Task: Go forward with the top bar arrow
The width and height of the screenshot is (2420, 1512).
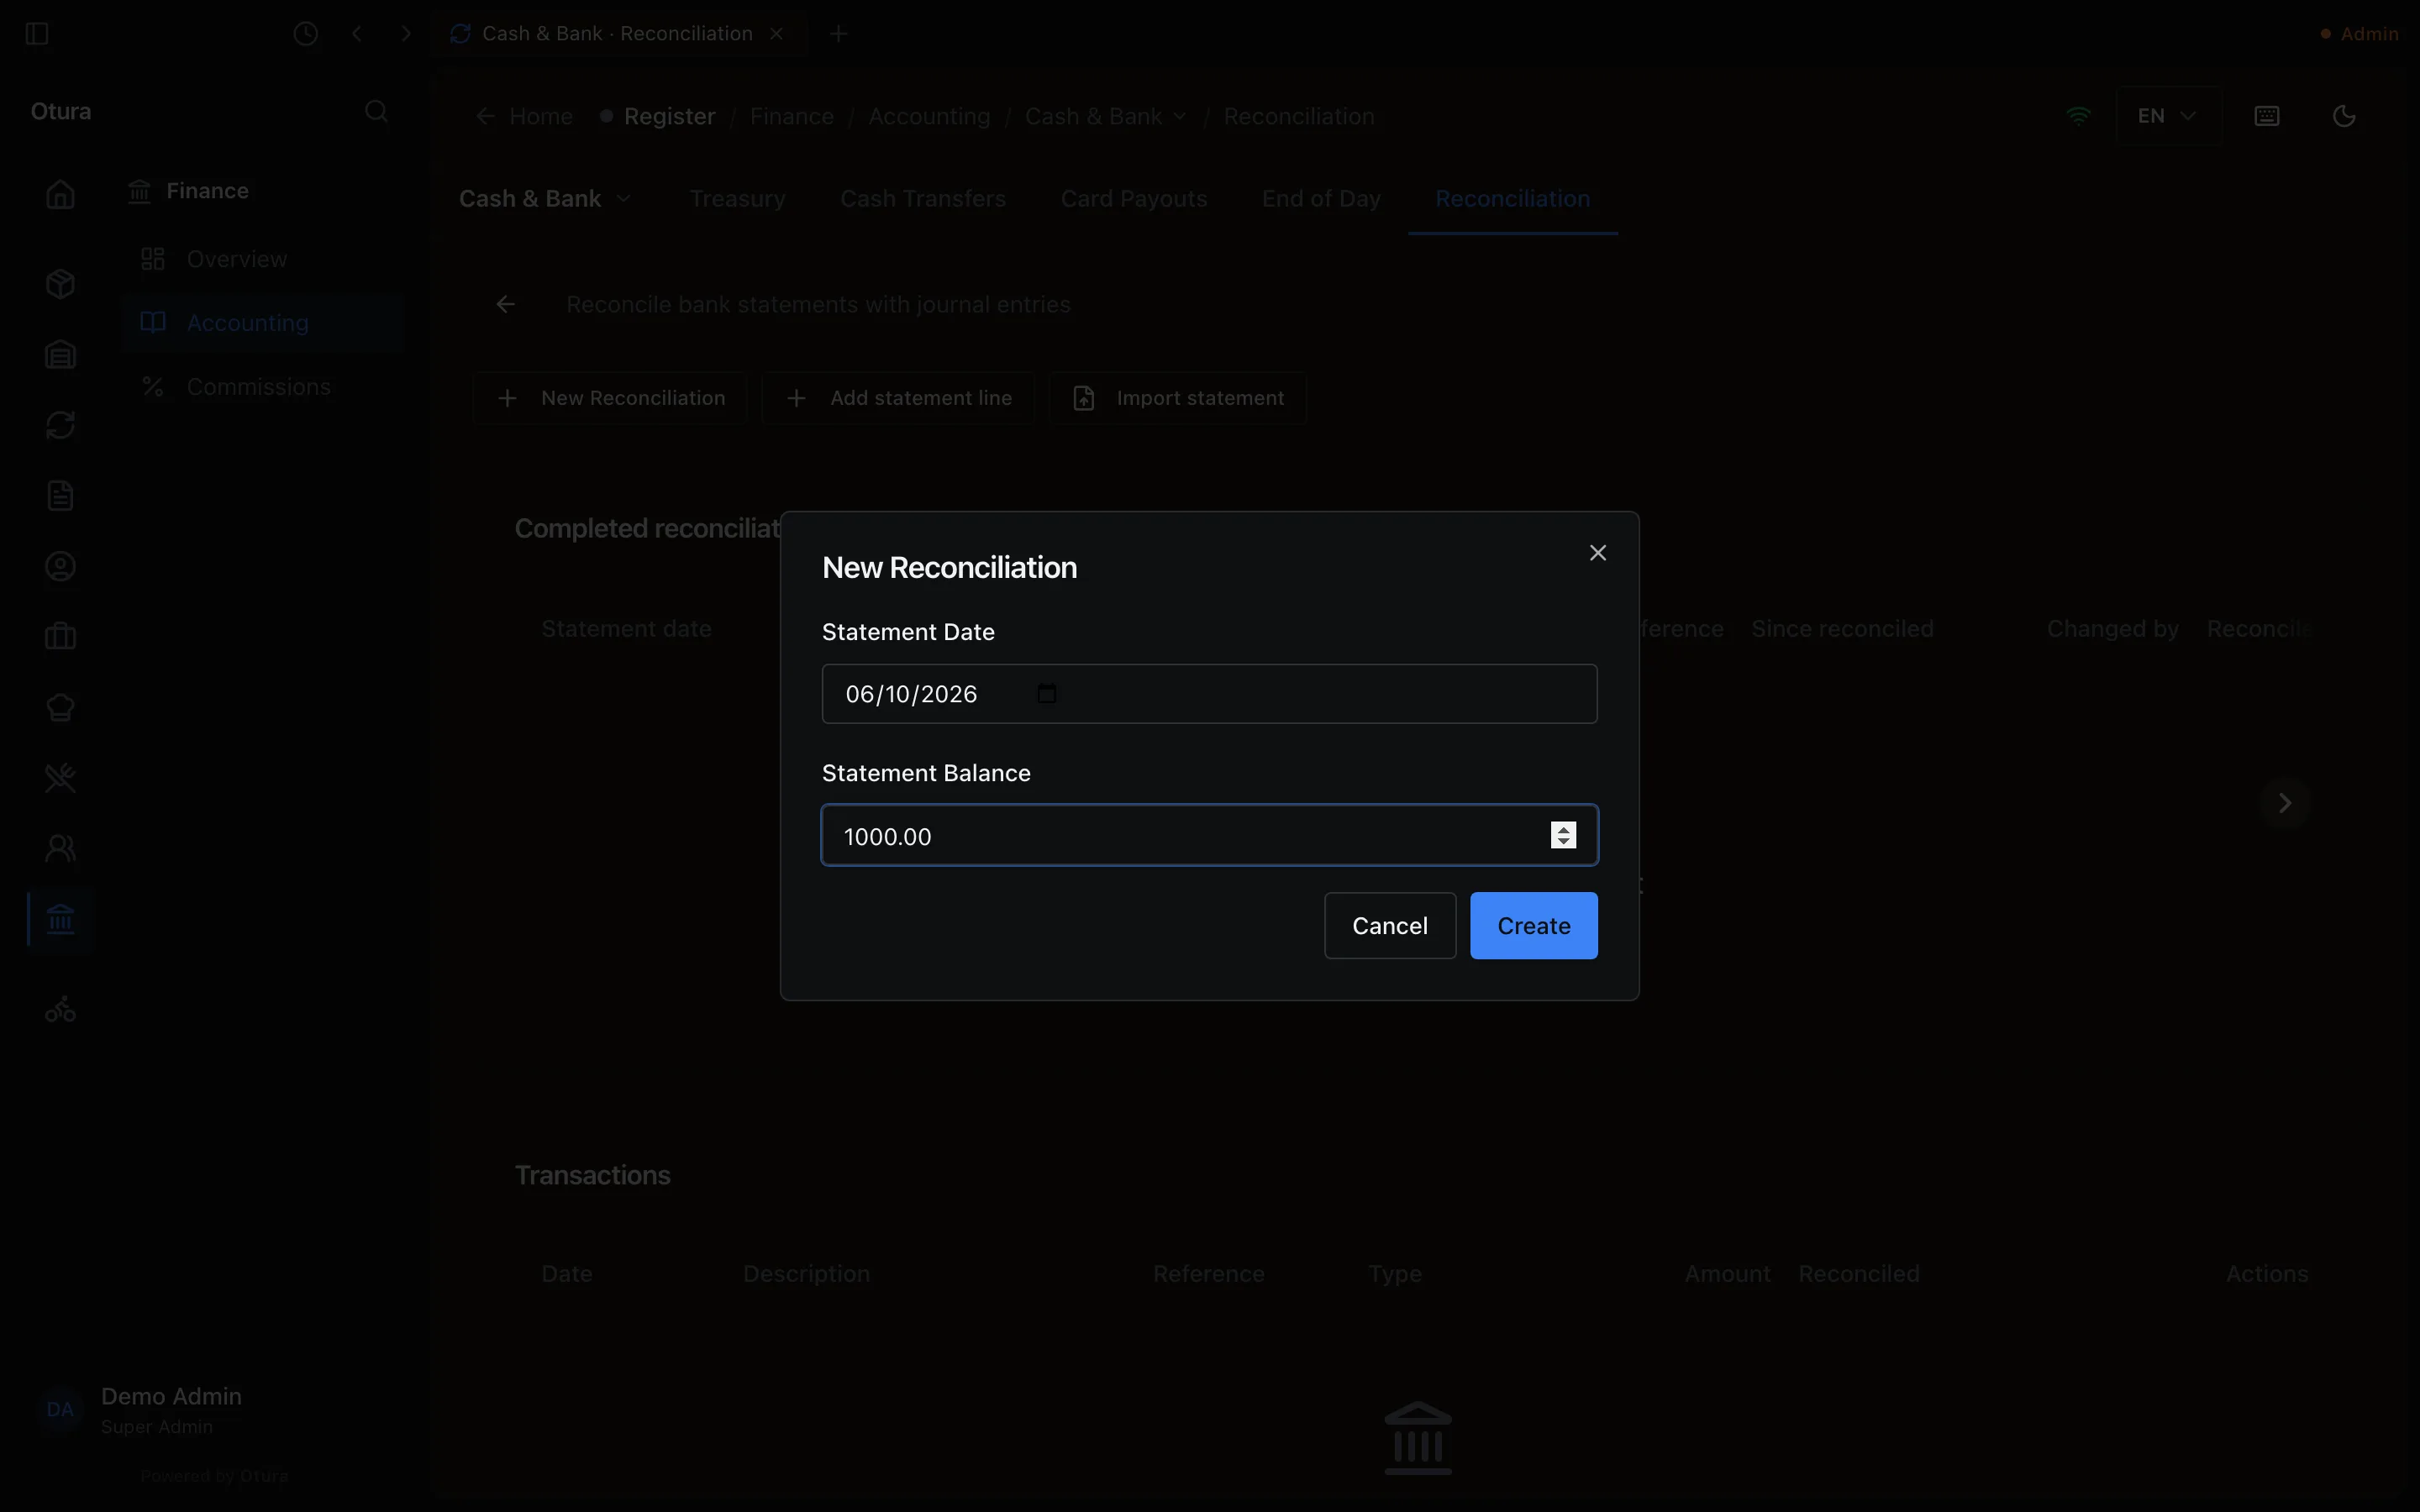Action: coord(406,34)
